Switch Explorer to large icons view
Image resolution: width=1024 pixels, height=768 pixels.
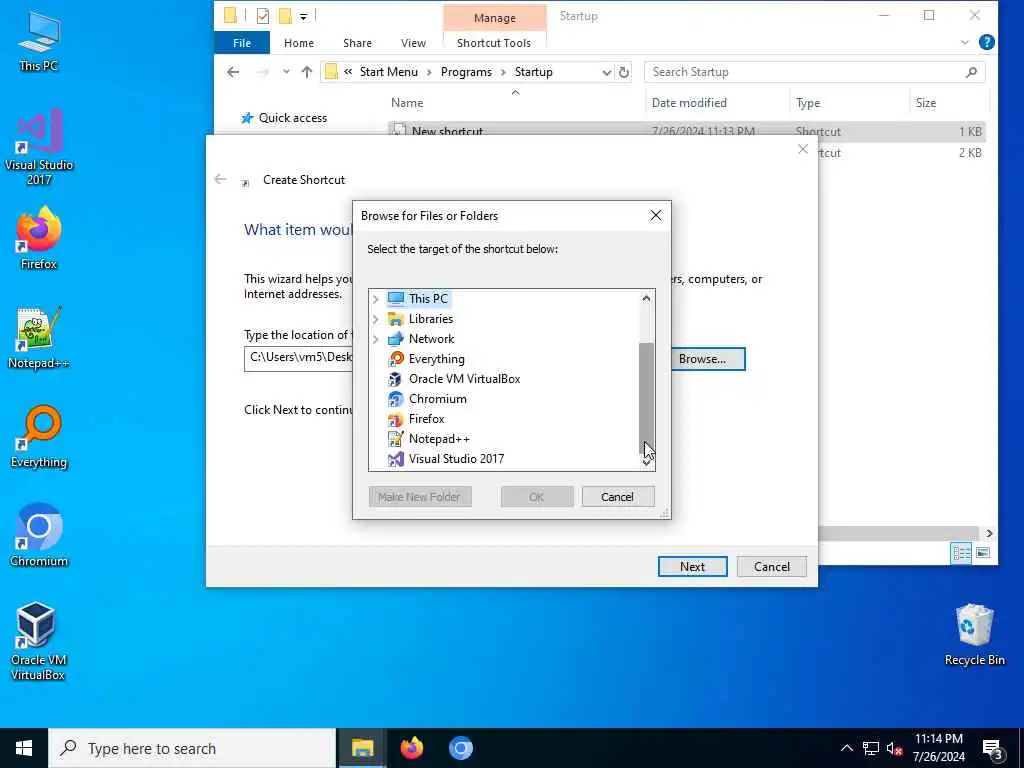983,553
